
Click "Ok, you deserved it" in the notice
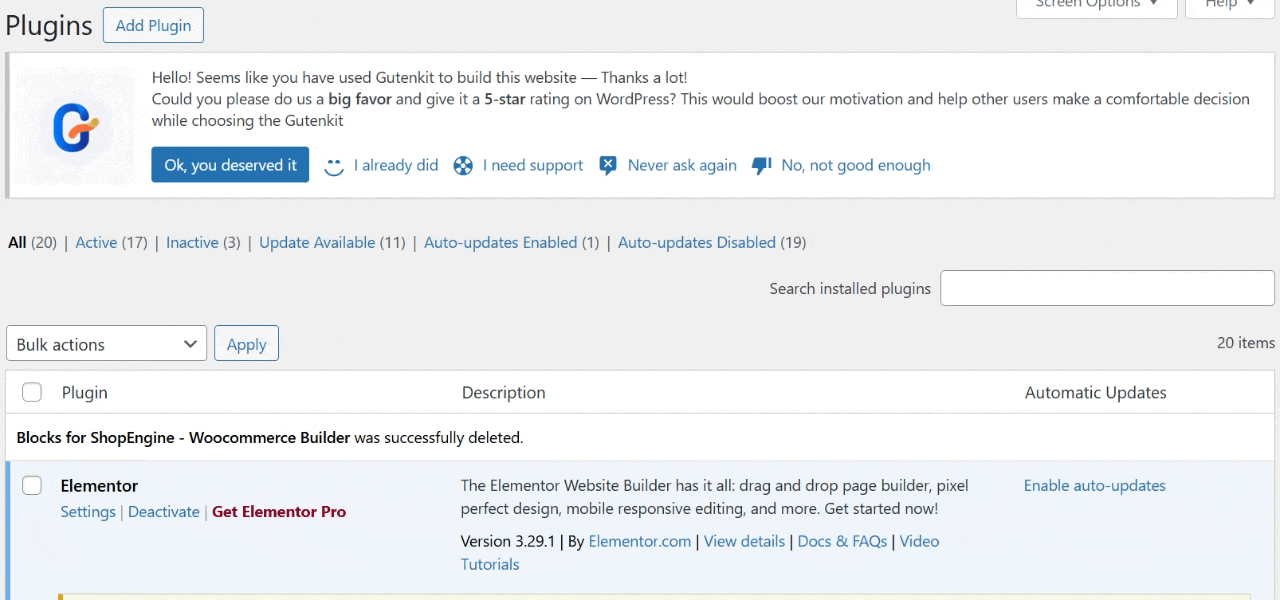[x=230, y=164]
